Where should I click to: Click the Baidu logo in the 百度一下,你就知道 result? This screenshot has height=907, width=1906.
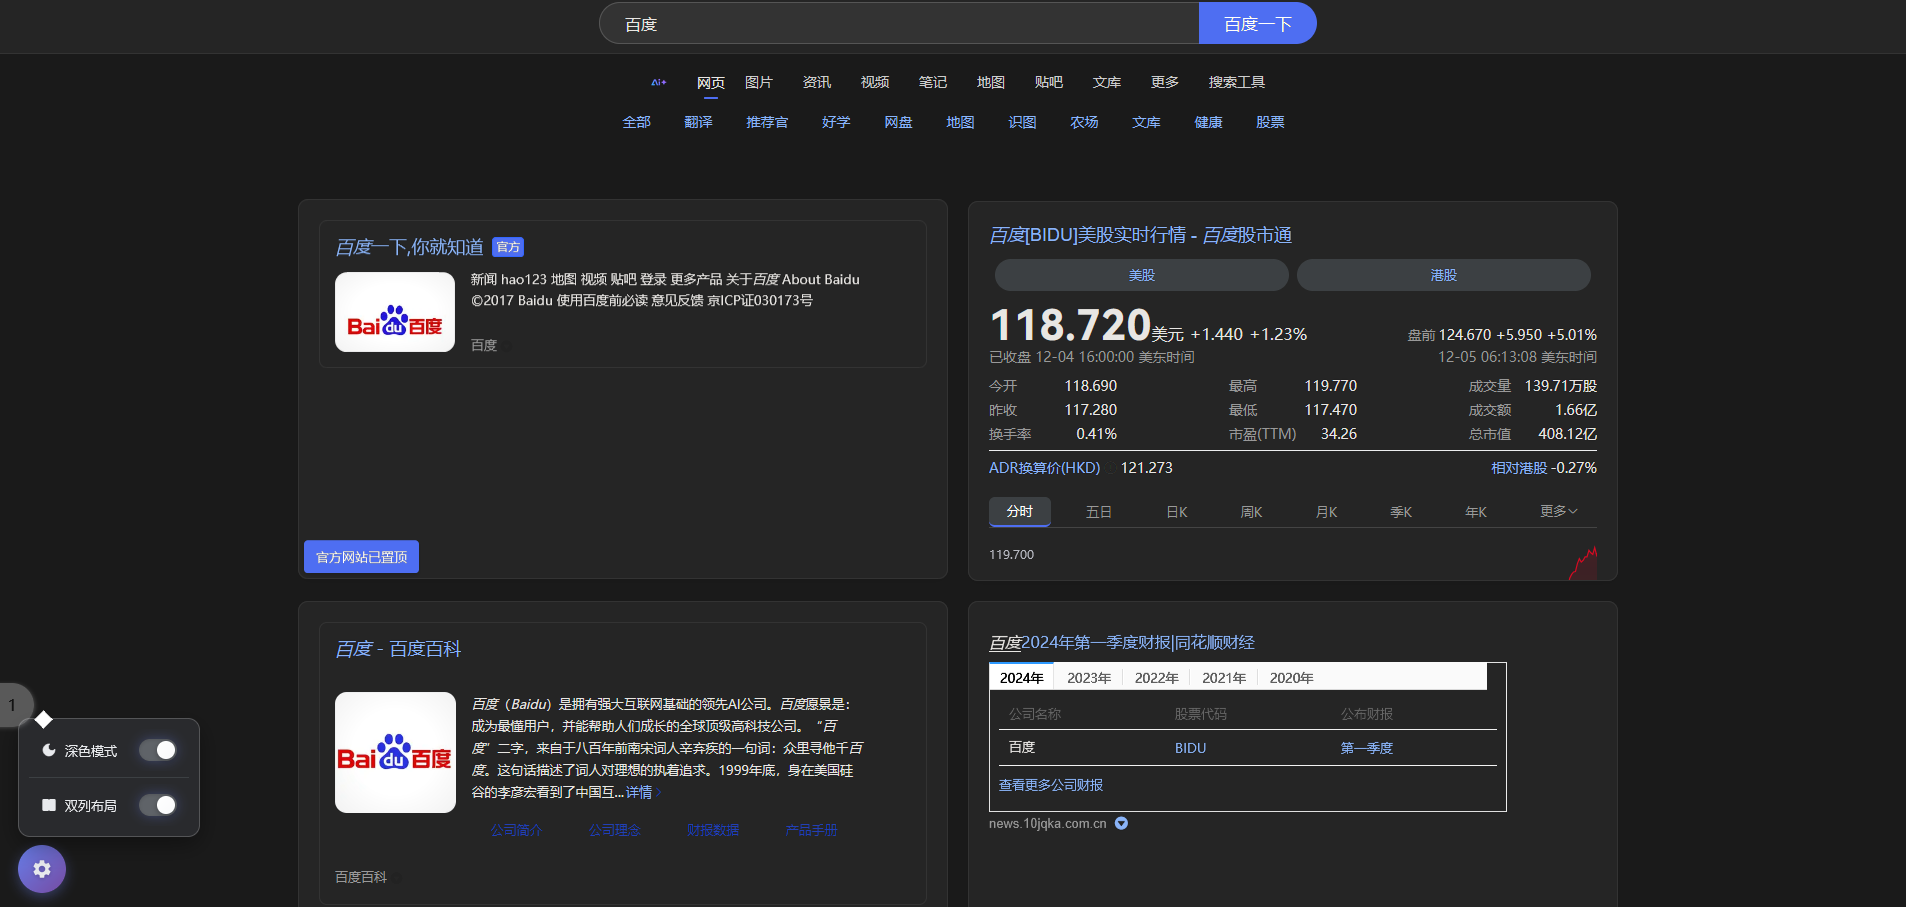tap(395, 312)
